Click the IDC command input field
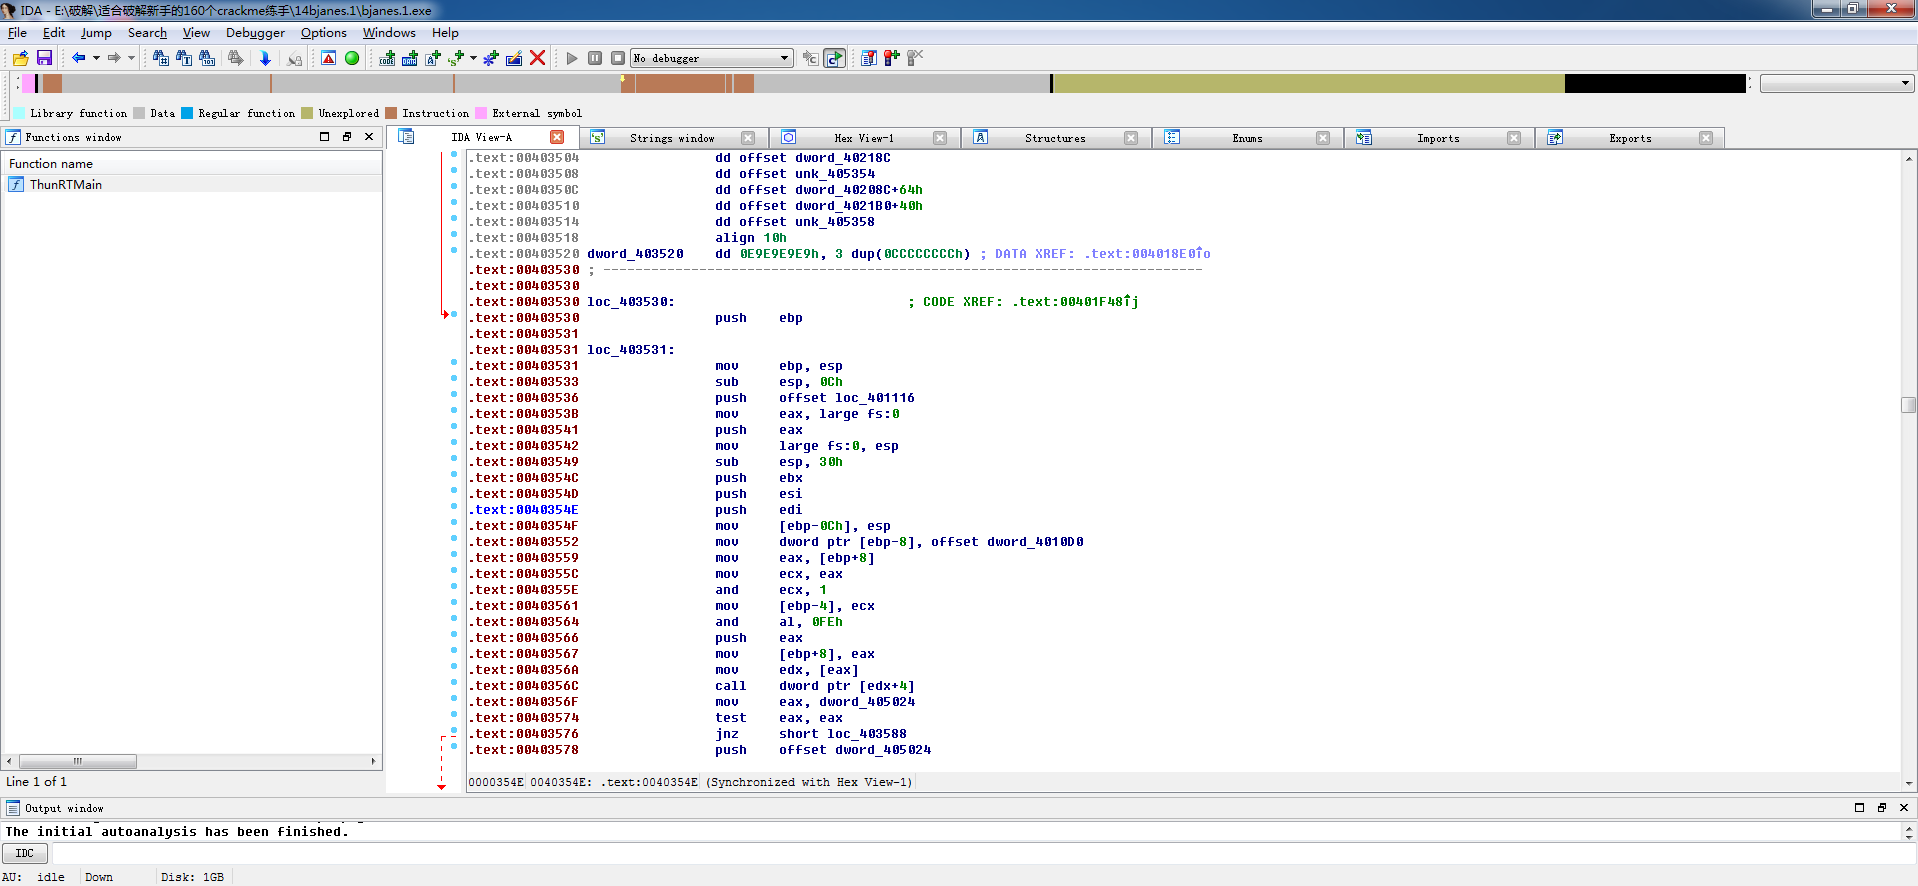 (980, 853)
